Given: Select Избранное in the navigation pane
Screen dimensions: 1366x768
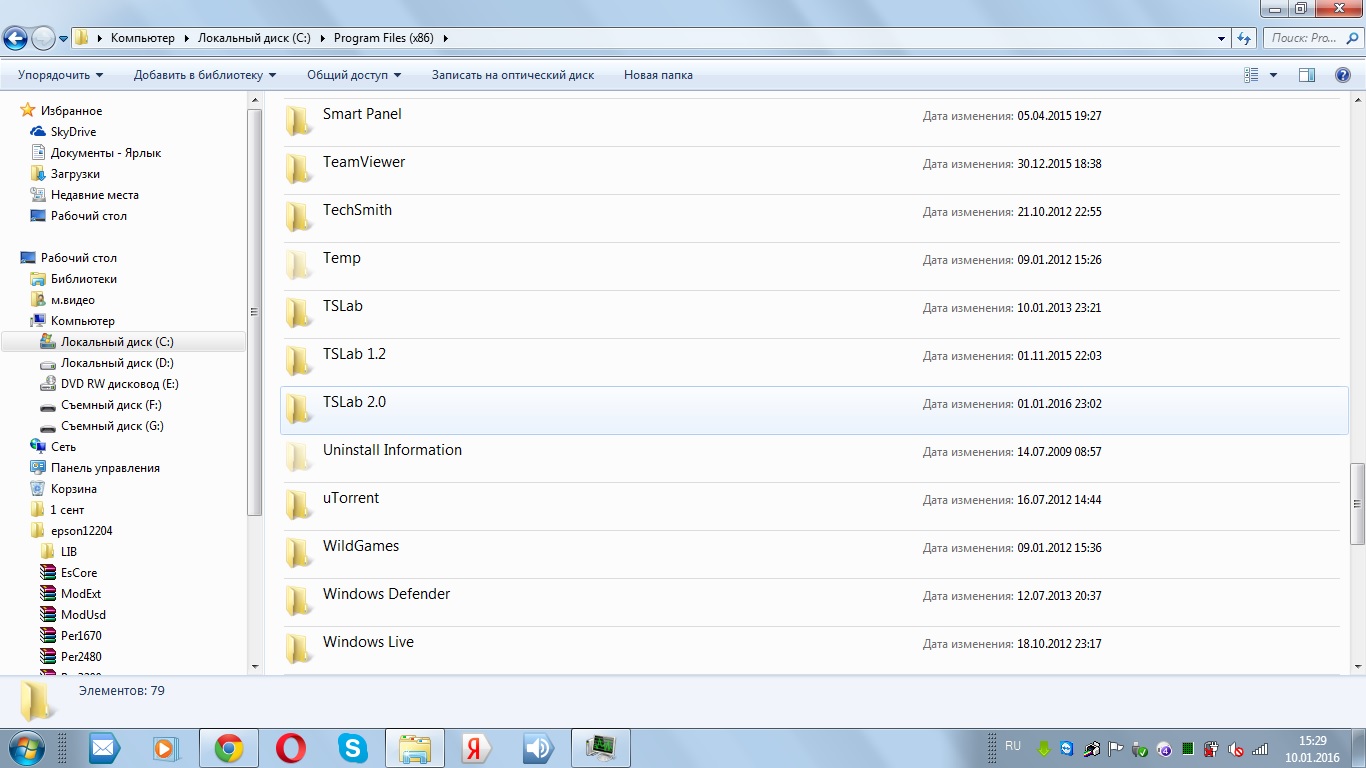Looking at the screenshot, I should pos(71,111).
